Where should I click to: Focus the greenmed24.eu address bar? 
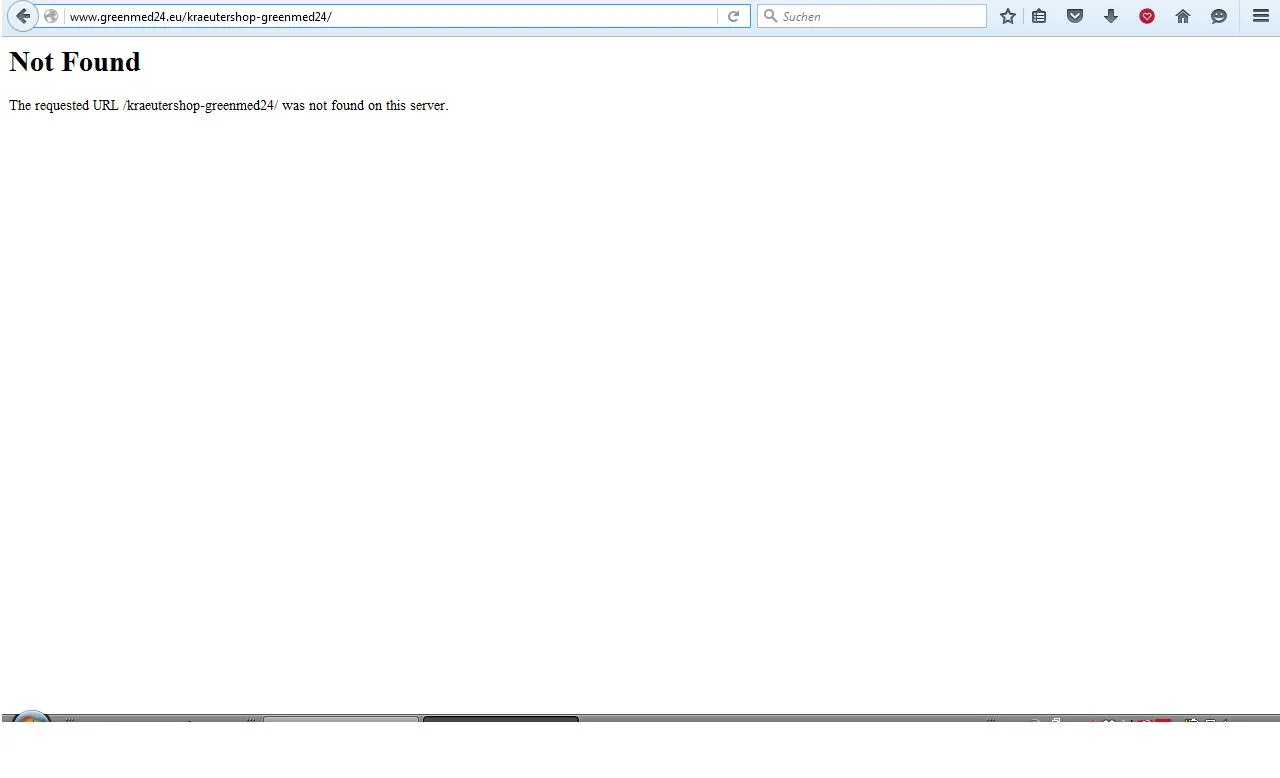(x=390, y=16)
